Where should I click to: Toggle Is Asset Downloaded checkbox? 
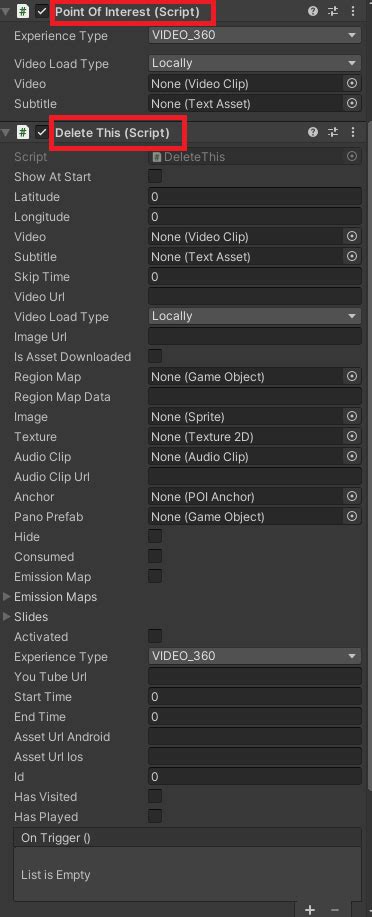pyautogui.click(x=155, y=356)
